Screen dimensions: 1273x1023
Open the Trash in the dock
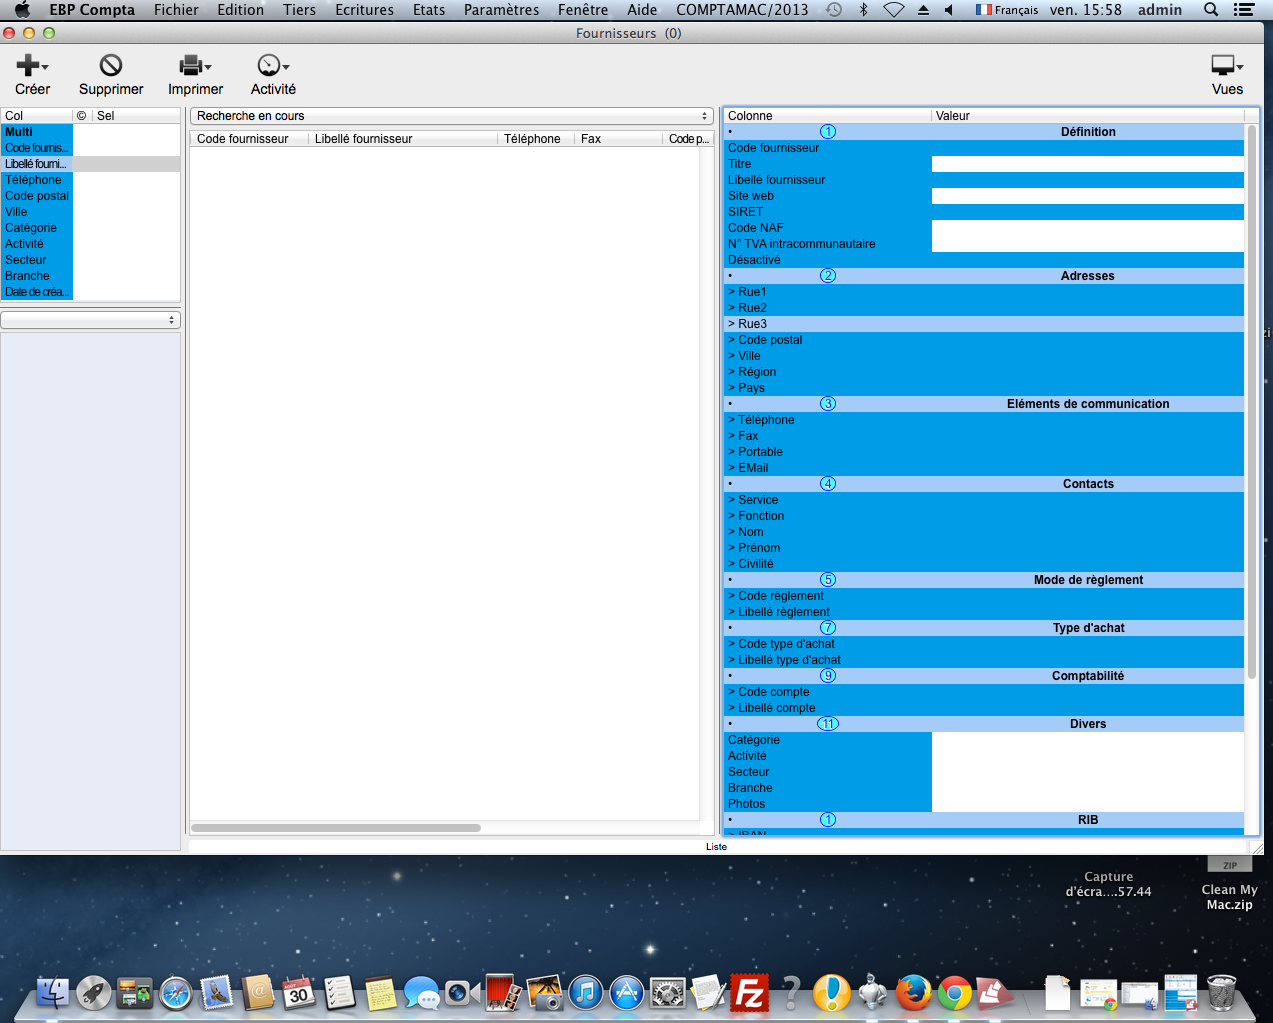(x=1222, y=993)
